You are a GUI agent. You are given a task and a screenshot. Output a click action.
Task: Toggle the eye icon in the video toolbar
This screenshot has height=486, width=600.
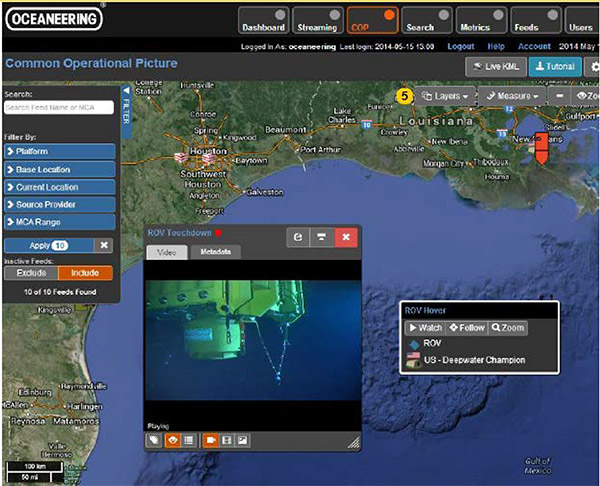(x=171, y=440)
